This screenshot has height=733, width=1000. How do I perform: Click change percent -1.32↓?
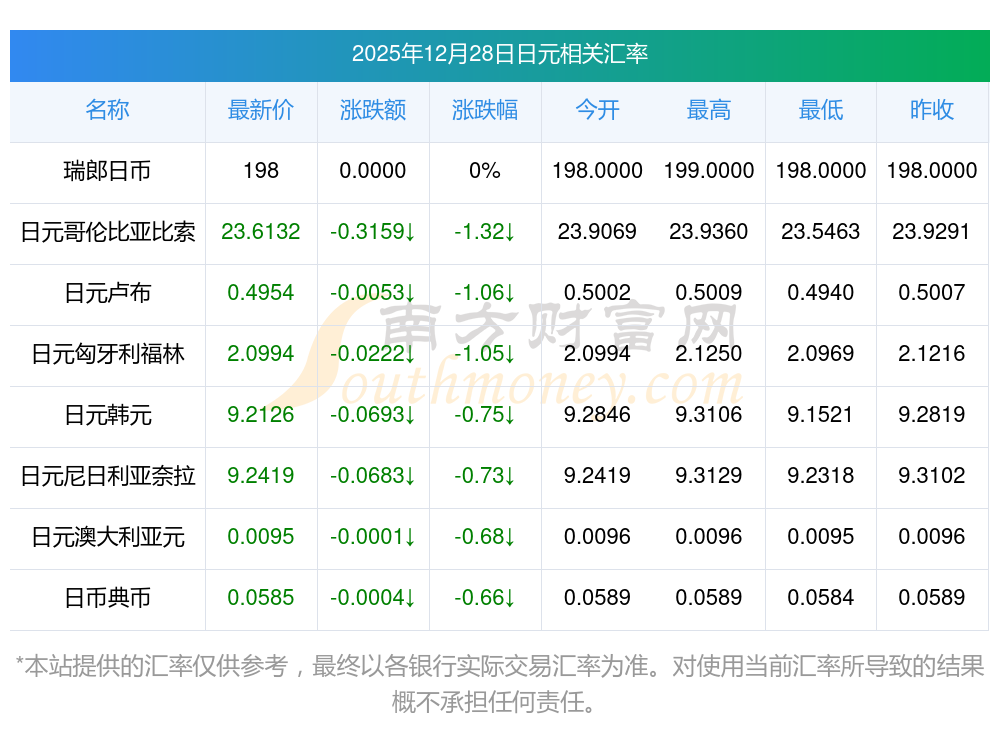click(x=485, y=232)
